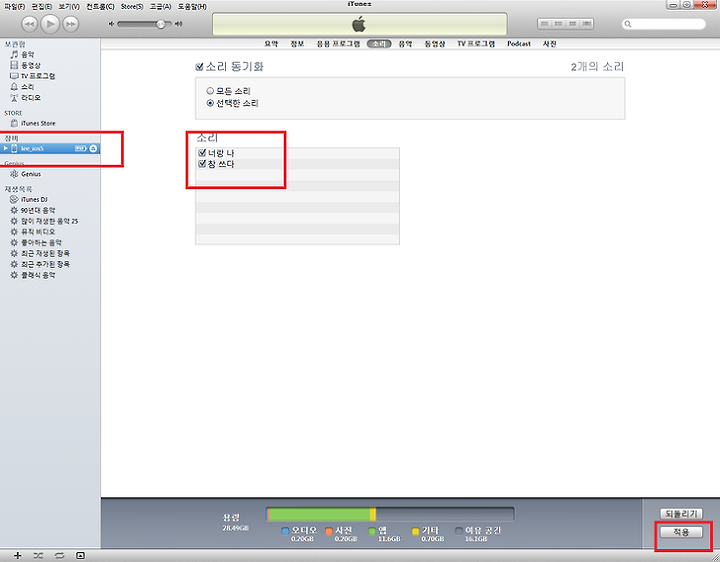This screenshot has height=562, width=720.
Task: Open Store(S) menu
Action: pyautogui.click(x=132, y=6)
